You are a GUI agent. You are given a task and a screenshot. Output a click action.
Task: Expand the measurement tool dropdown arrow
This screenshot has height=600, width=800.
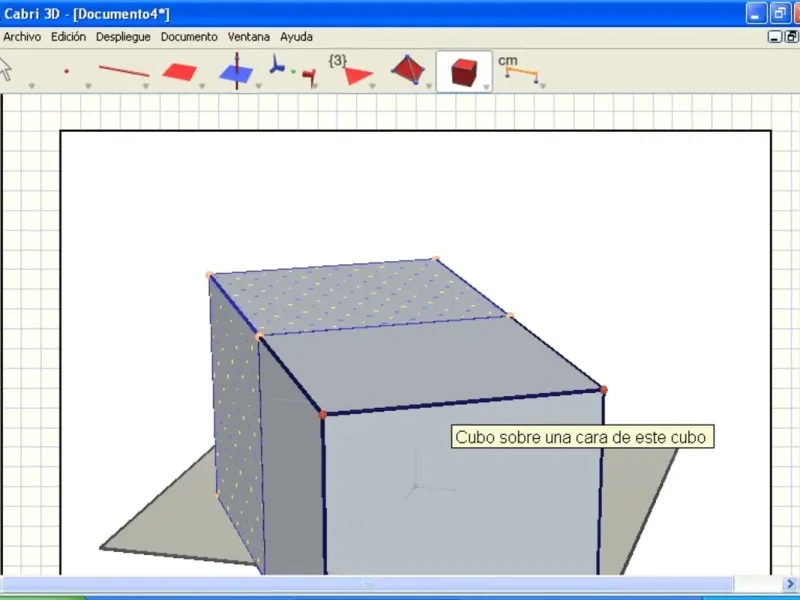pos(542,86)
